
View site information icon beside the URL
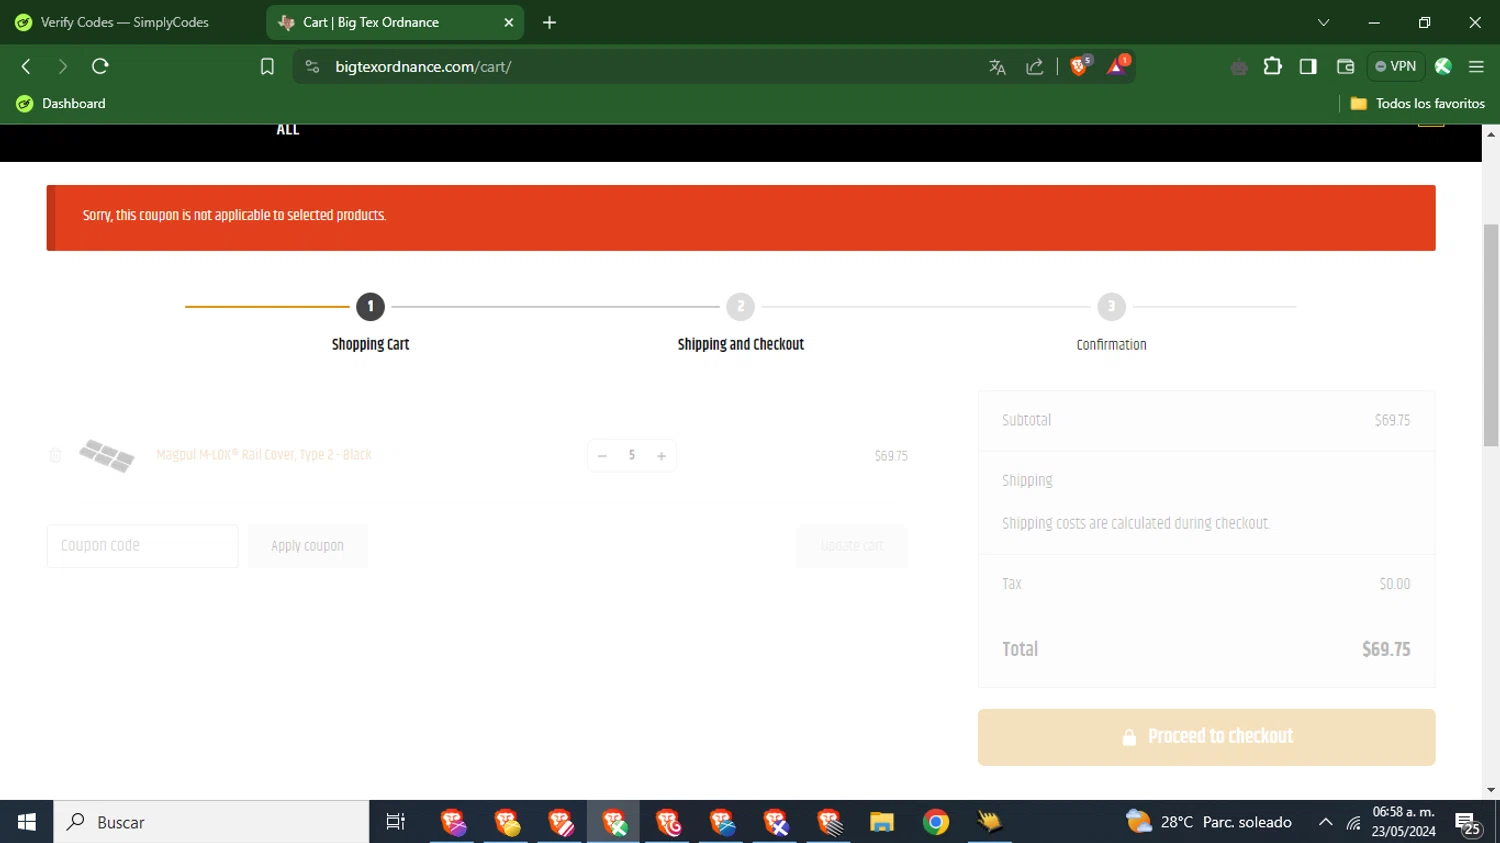312,67
